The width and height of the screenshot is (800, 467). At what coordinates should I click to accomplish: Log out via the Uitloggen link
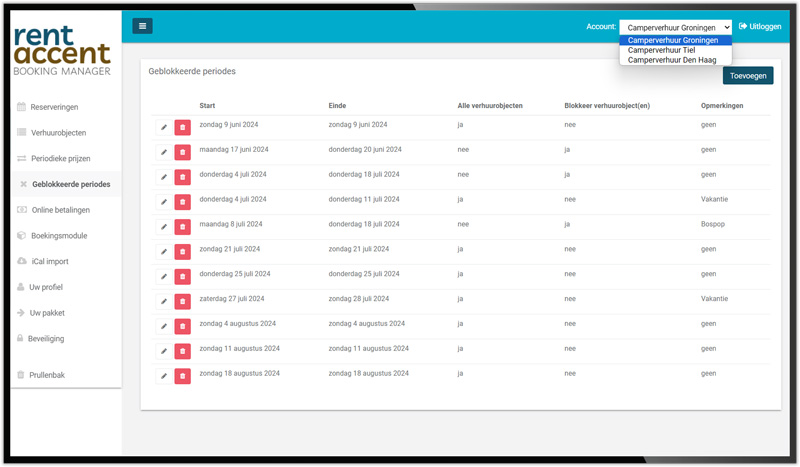coord(760,27)
